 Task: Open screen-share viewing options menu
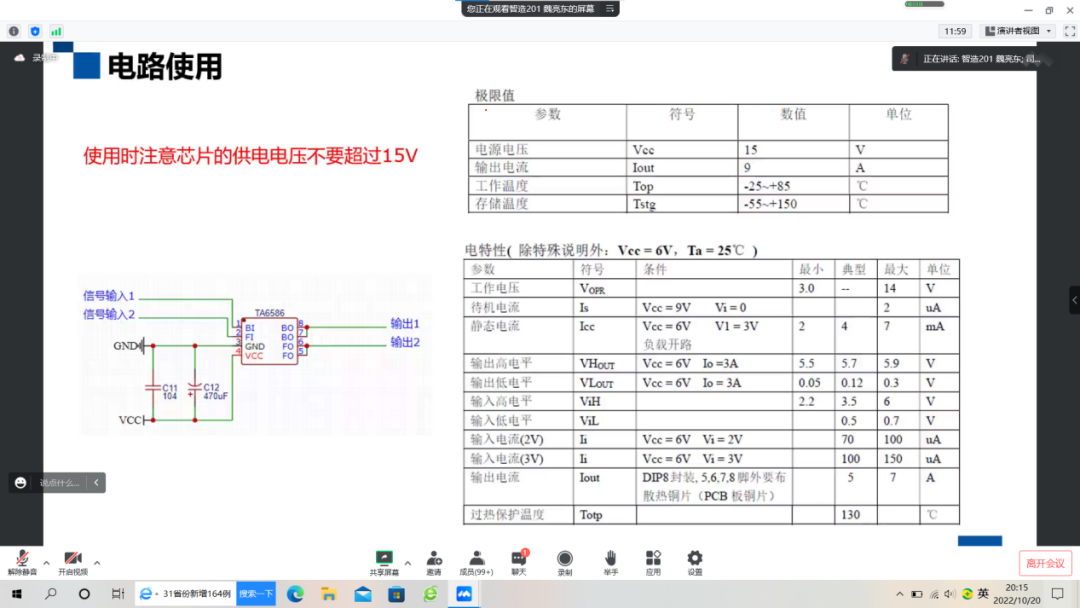610,9
